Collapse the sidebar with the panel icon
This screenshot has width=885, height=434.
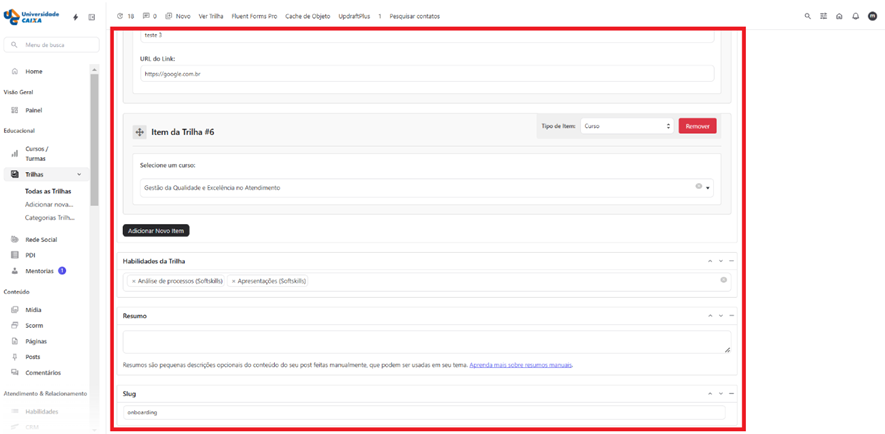(x=92, y=17)
